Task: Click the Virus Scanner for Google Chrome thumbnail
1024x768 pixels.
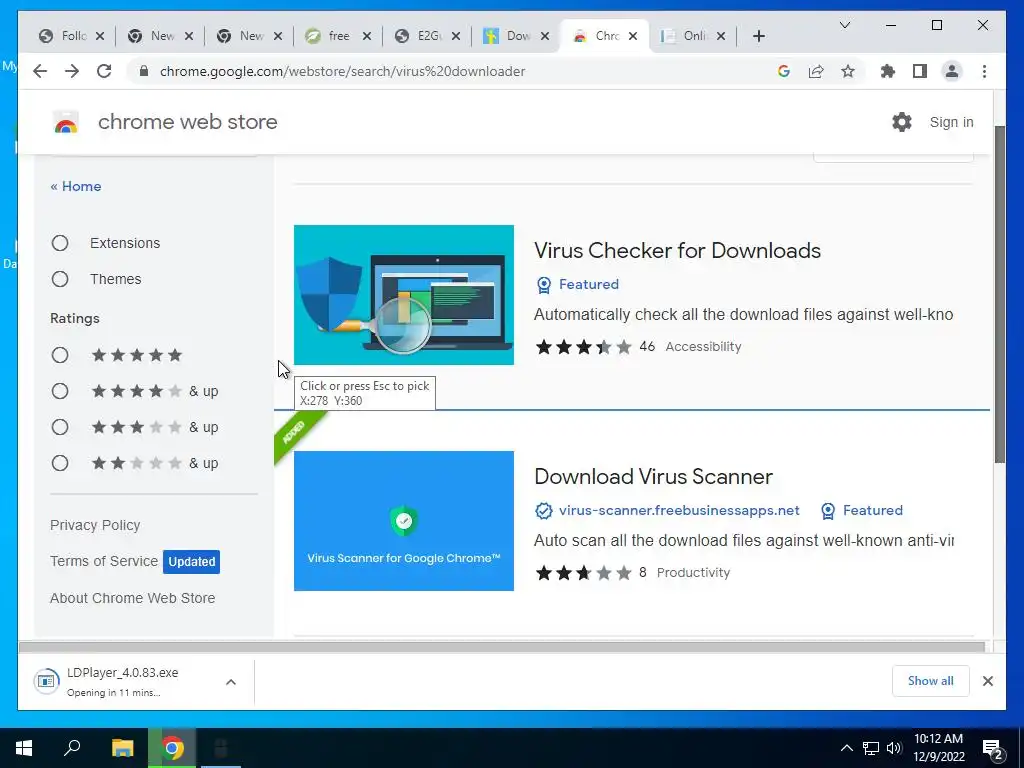Action: pyautogui.click(x=404, y=520)
